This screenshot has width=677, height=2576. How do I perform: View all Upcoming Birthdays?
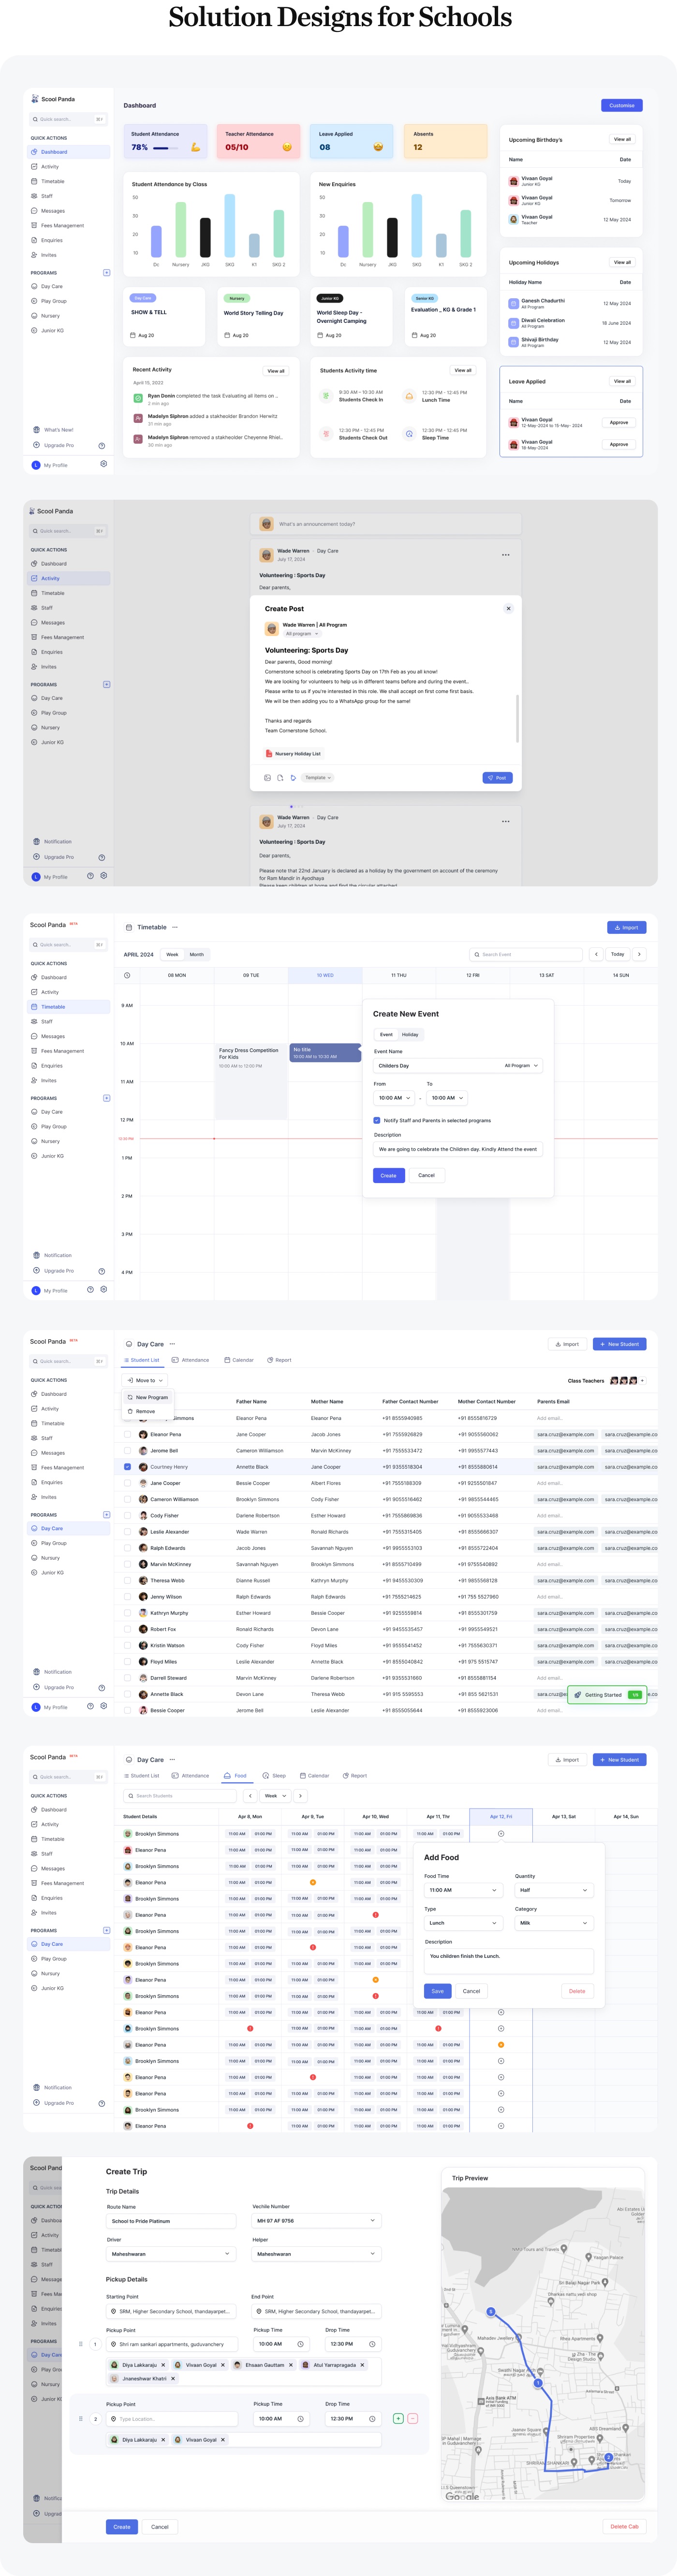click(x=622, y=139)
